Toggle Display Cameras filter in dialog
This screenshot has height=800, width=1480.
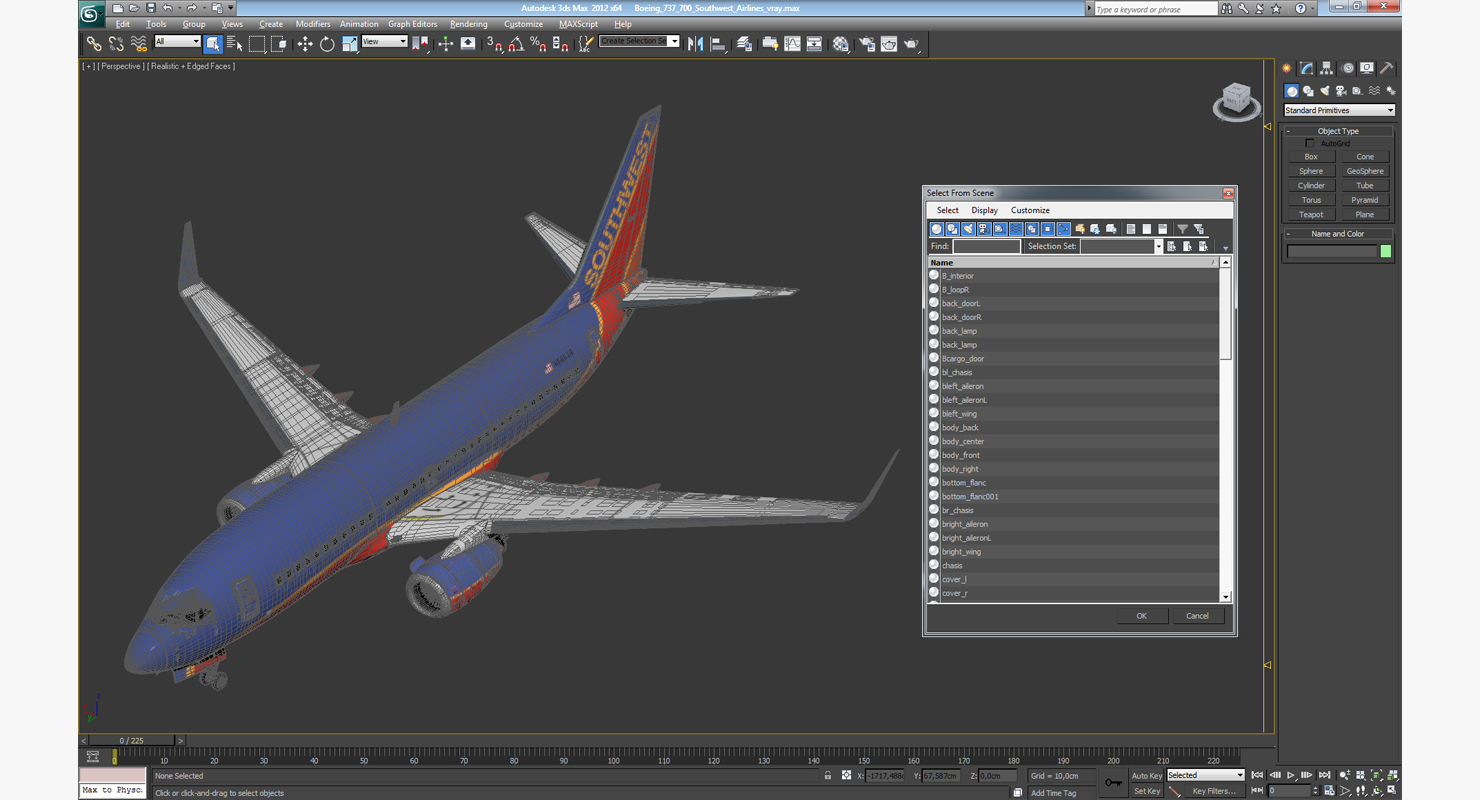click(984, 229)
